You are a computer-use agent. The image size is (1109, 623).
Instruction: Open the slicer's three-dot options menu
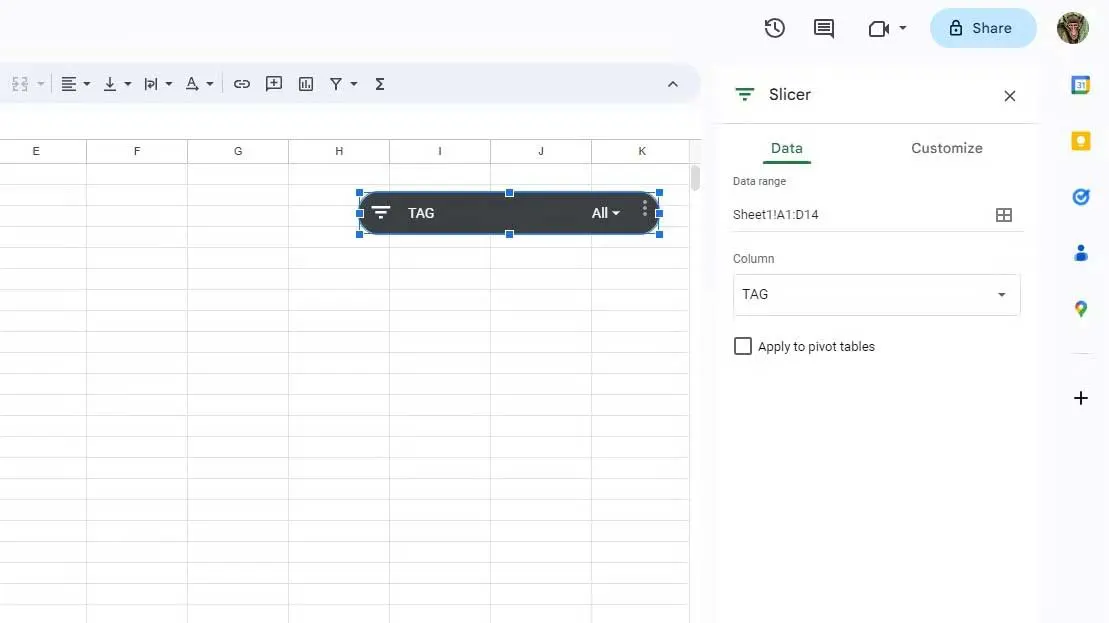click(645, 212)
